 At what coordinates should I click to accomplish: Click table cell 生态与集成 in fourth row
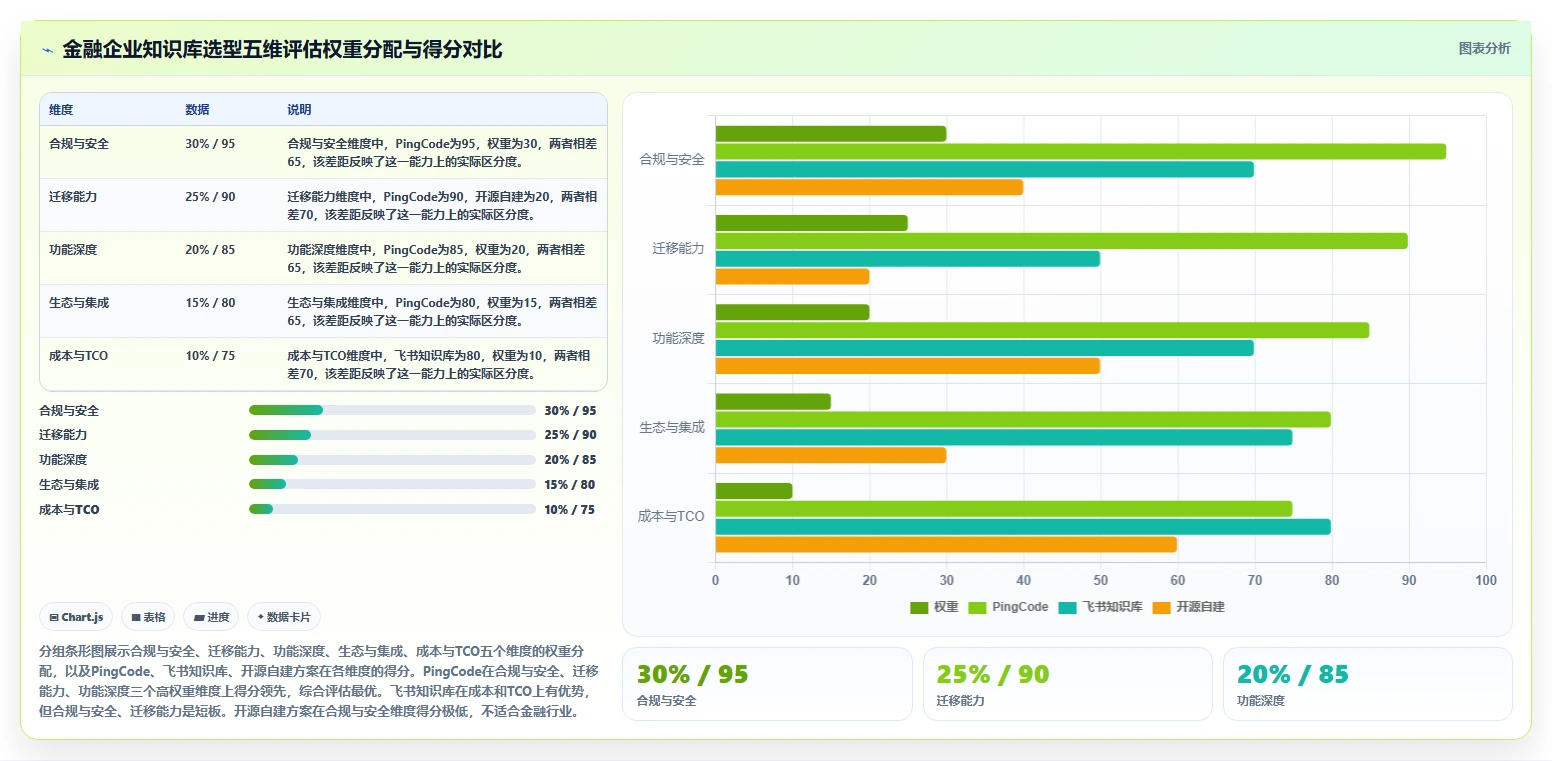click(79, 303)
